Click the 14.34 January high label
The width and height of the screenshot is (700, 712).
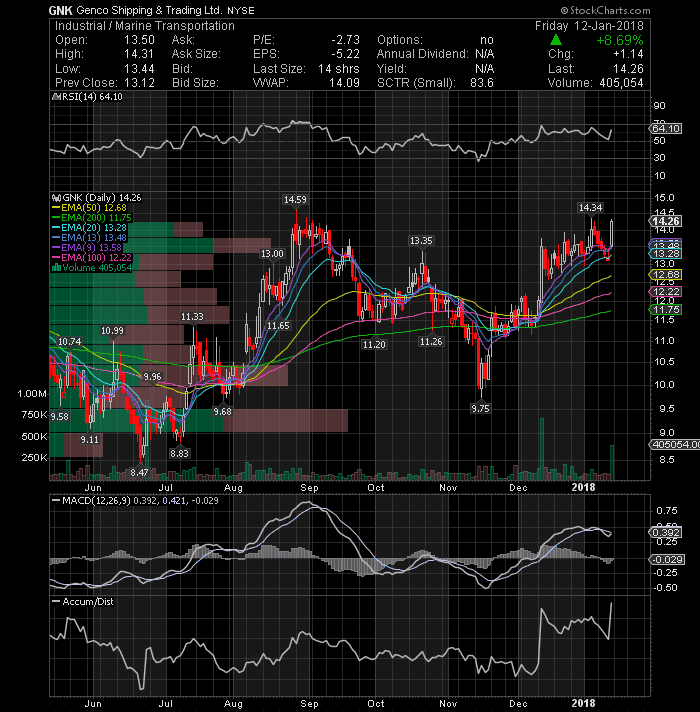click(x=590, y=208)
